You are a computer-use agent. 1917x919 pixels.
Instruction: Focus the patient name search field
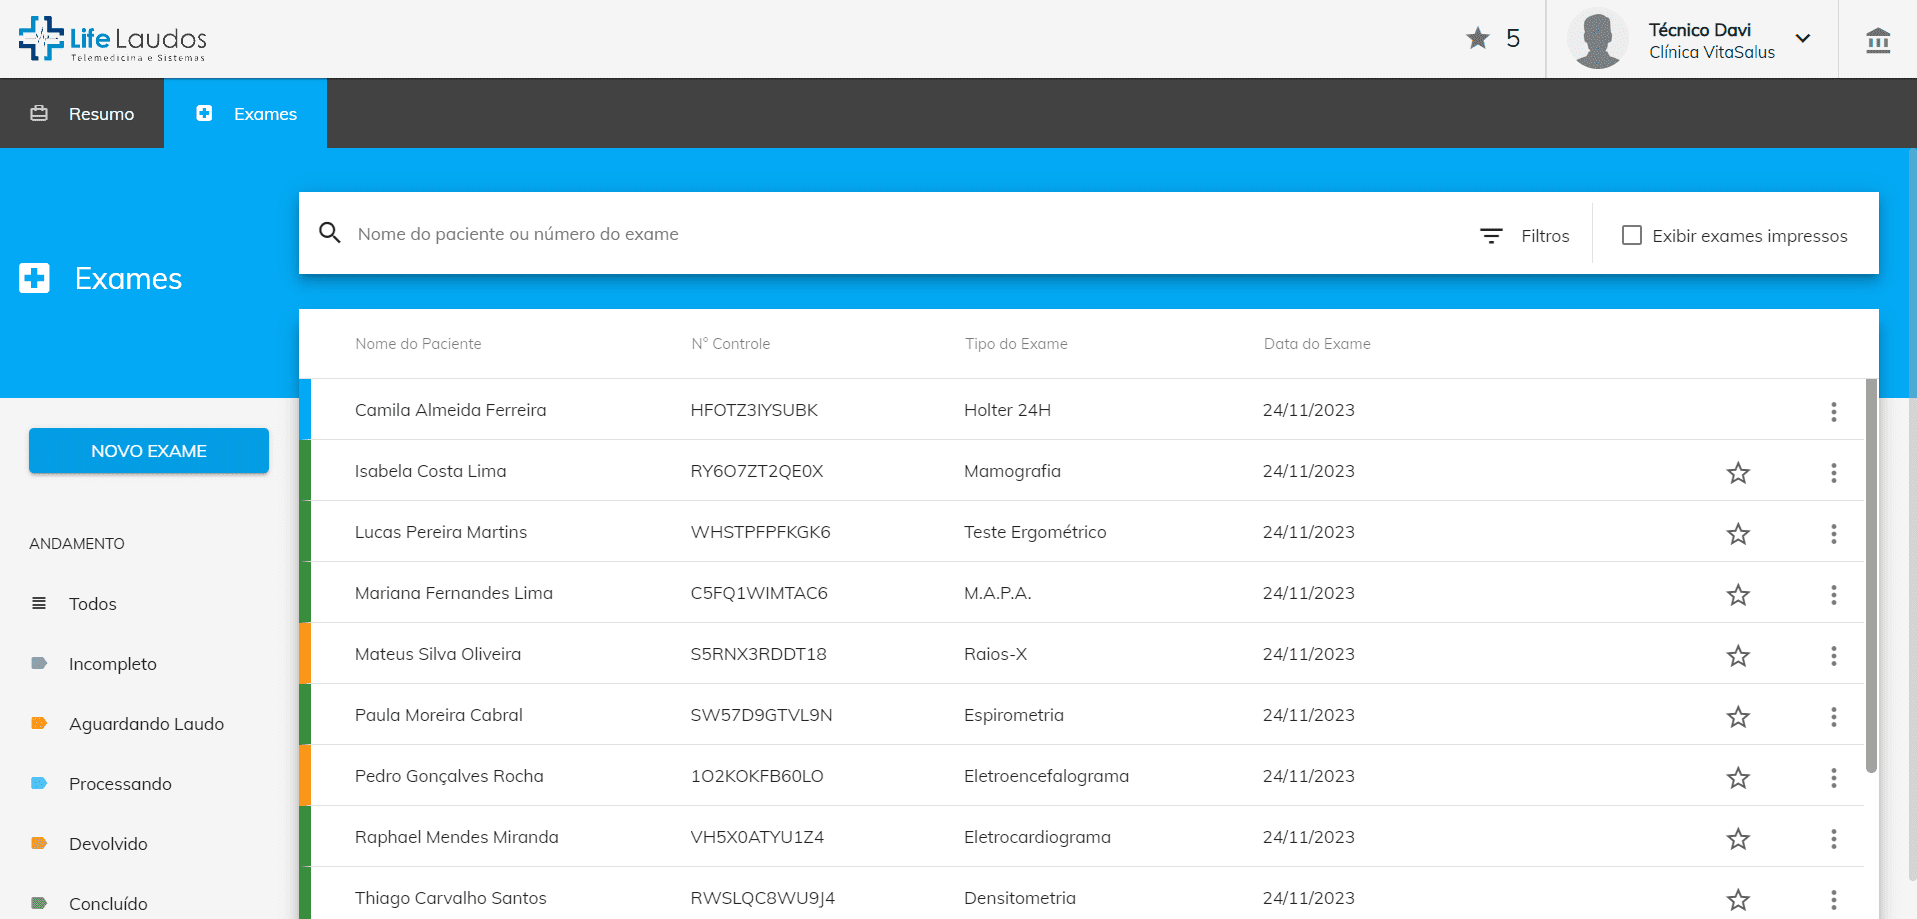coord(900,234)
